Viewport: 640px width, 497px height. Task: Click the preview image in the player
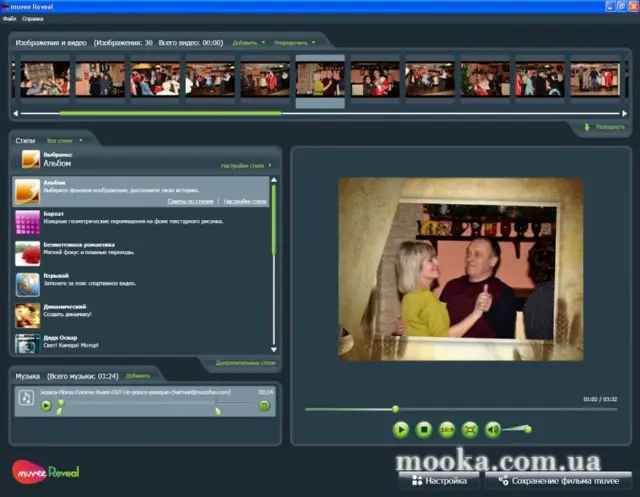[461, 269]
